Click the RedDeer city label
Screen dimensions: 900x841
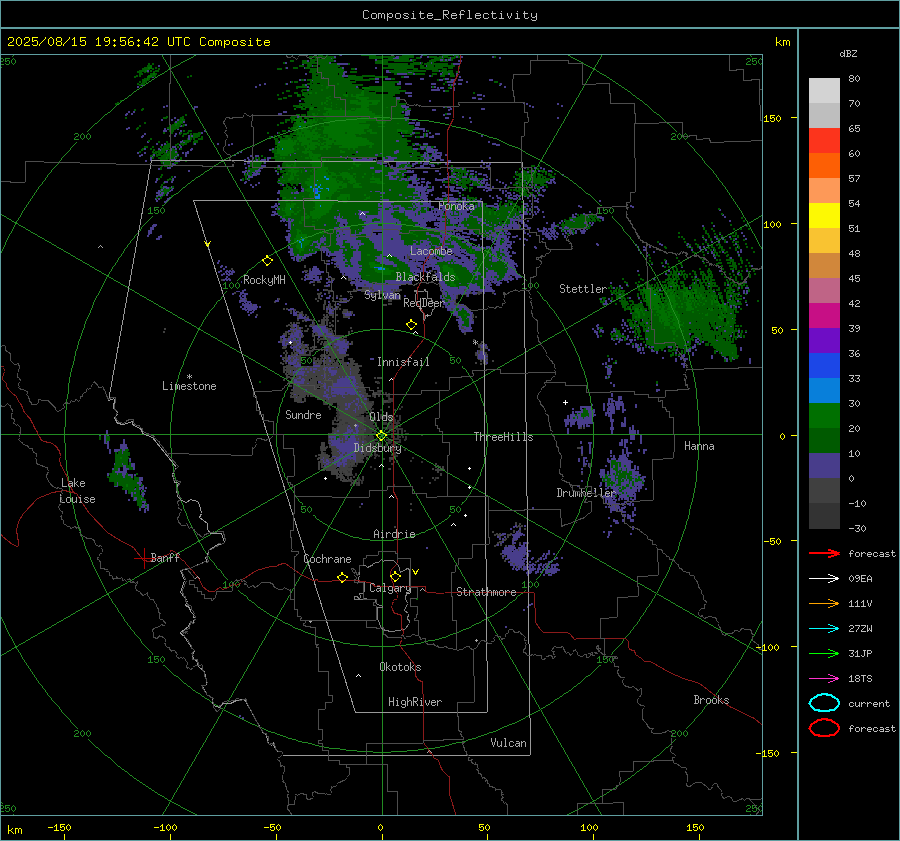point(424,303)
